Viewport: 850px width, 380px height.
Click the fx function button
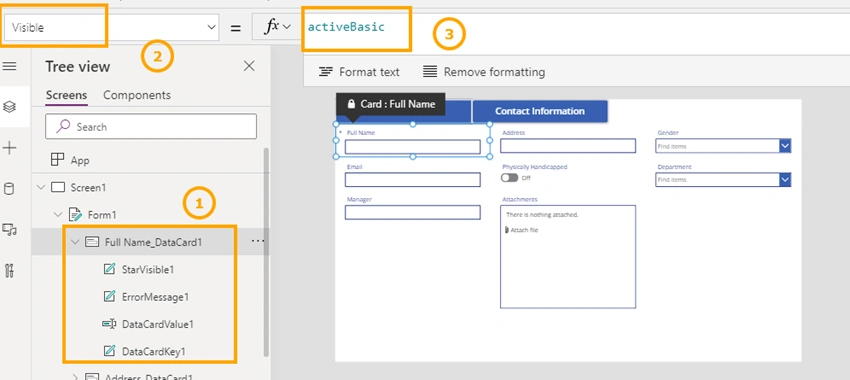pos(272,27)
